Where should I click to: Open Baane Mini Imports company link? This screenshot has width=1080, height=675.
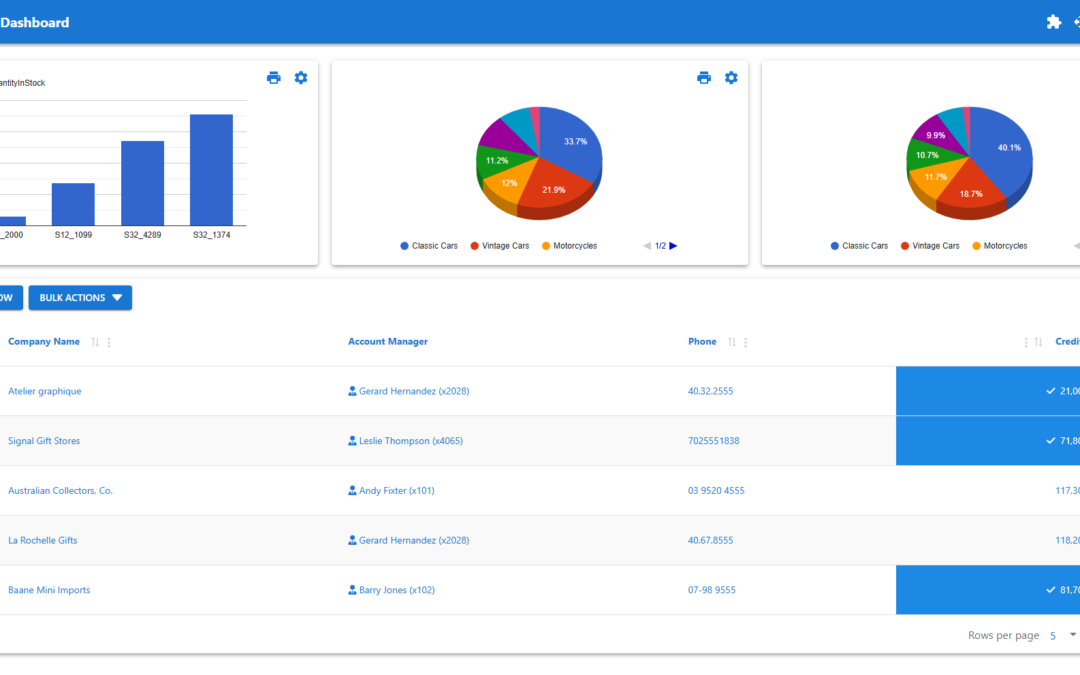pos(49,590)
